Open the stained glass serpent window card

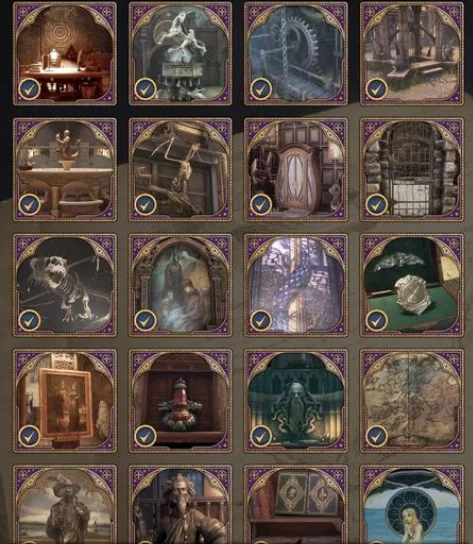coord(296,285)
